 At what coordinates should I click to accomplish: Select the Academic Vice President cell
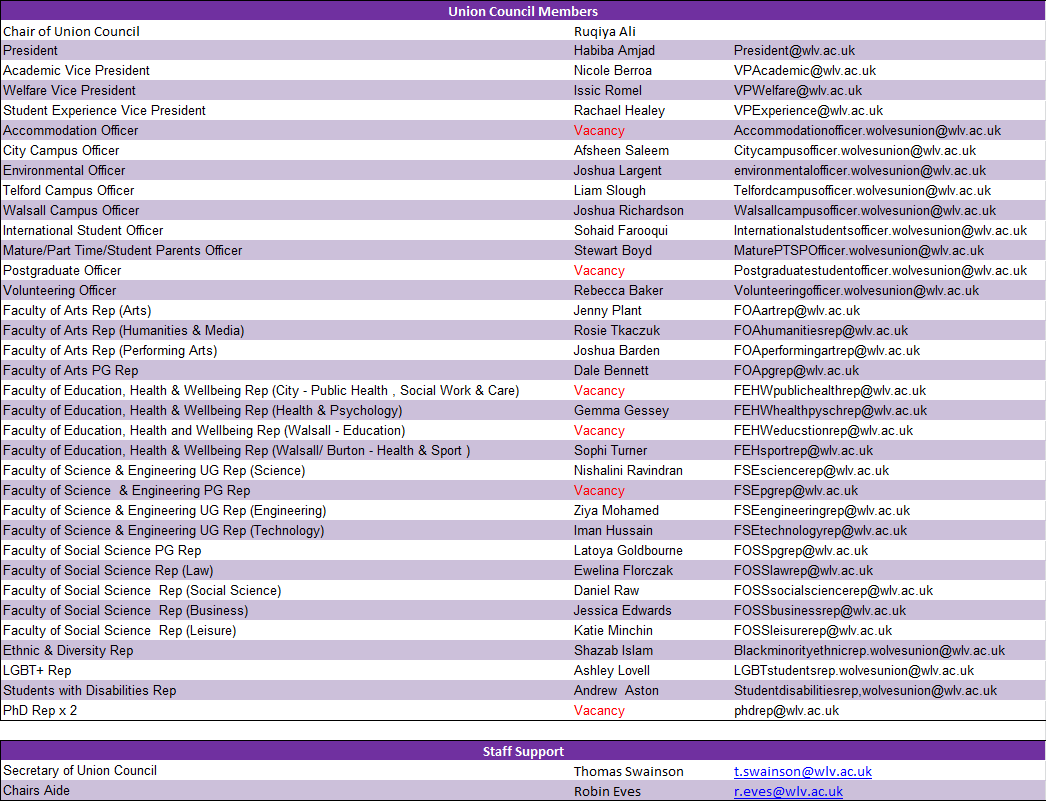(x=76, y=71)
